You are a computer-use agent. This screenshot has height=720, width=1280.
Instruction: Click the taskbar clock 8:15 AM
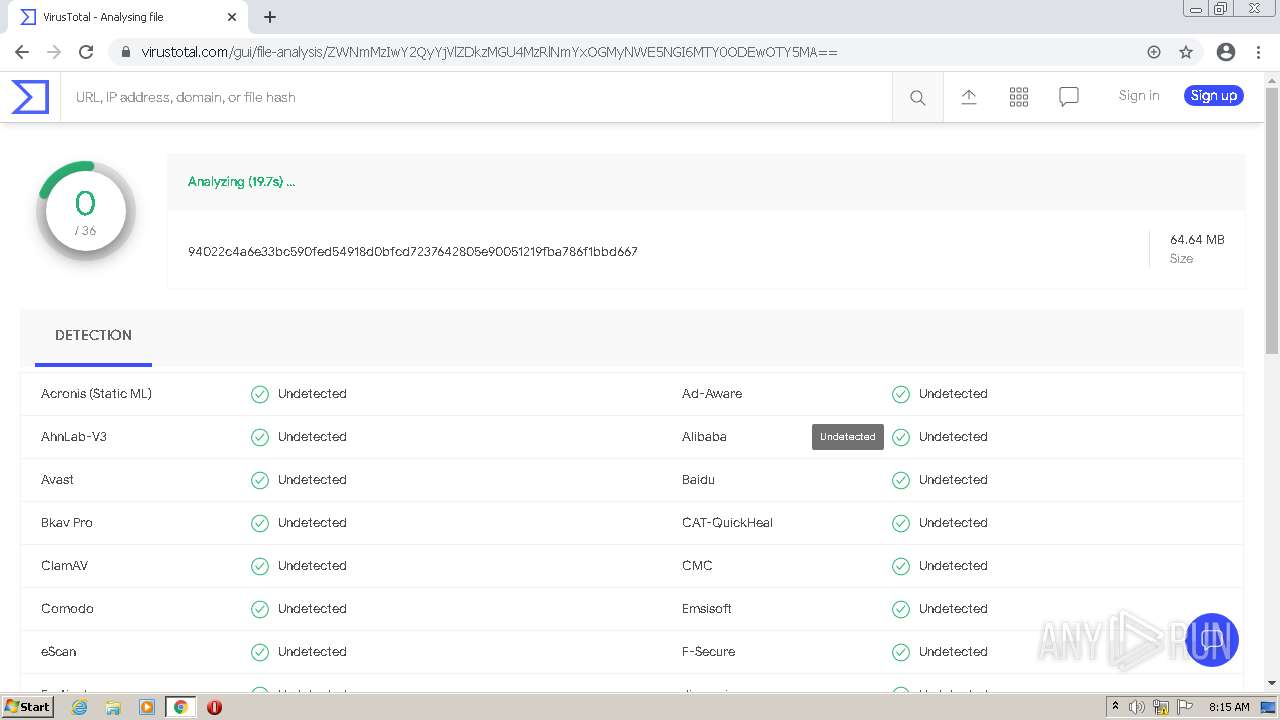[x=1229, y=707]
